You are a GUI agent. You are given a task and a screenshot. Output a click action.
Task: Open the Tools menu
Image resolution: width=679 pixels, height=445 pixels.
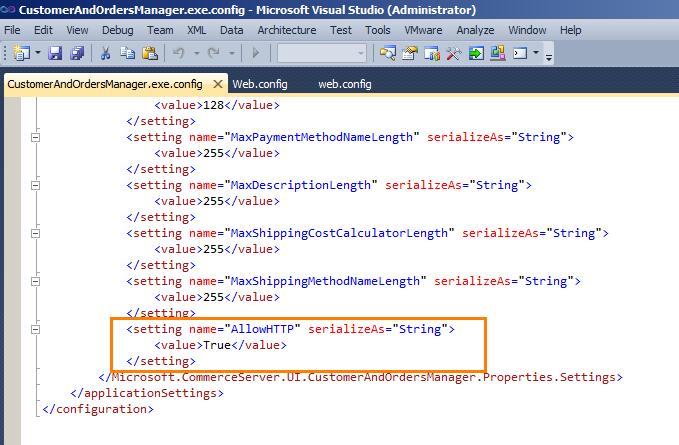377,30
